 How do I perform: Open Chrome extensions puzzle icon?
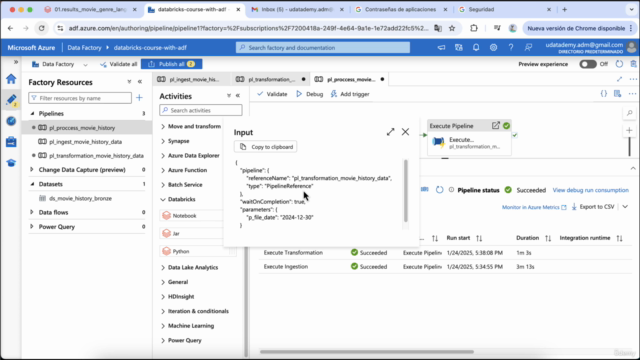(474, 28)
